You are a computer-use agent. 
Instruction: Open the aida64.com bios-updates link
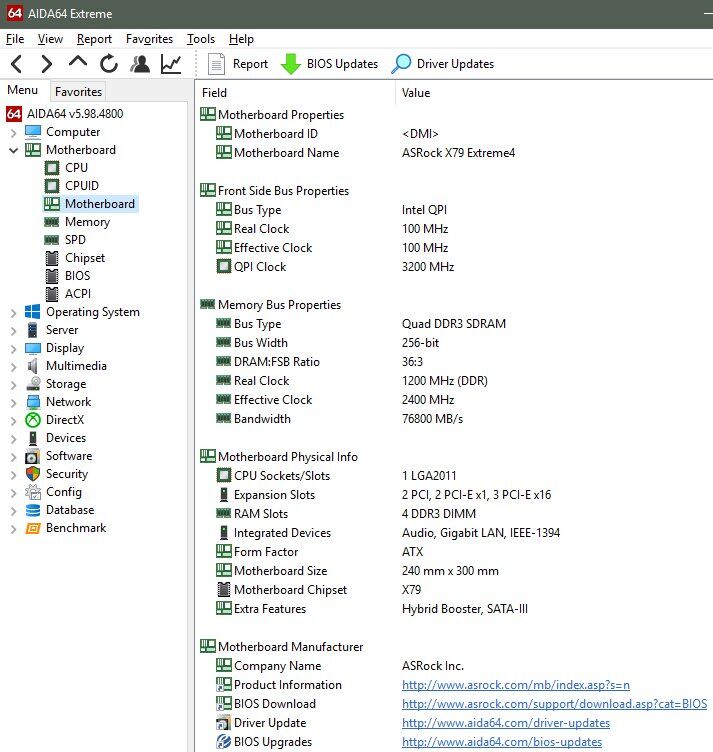pos(502,742)
